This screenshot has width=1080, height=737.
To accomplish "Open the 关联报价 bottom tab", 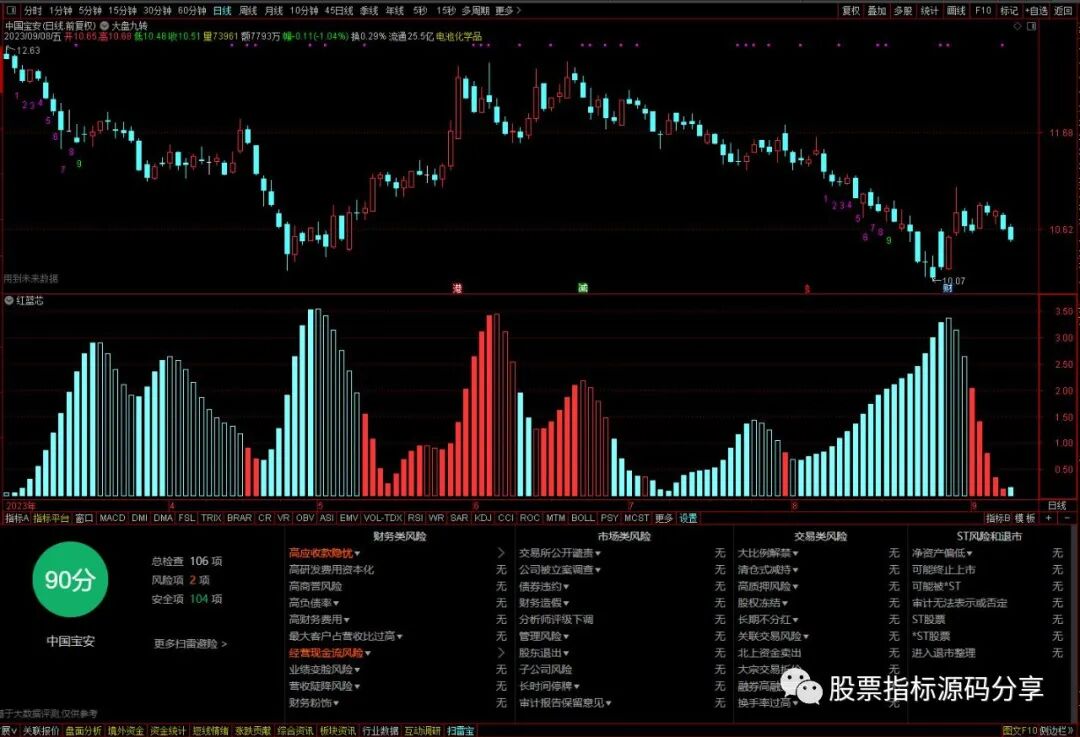I will [x=41, y=730].
